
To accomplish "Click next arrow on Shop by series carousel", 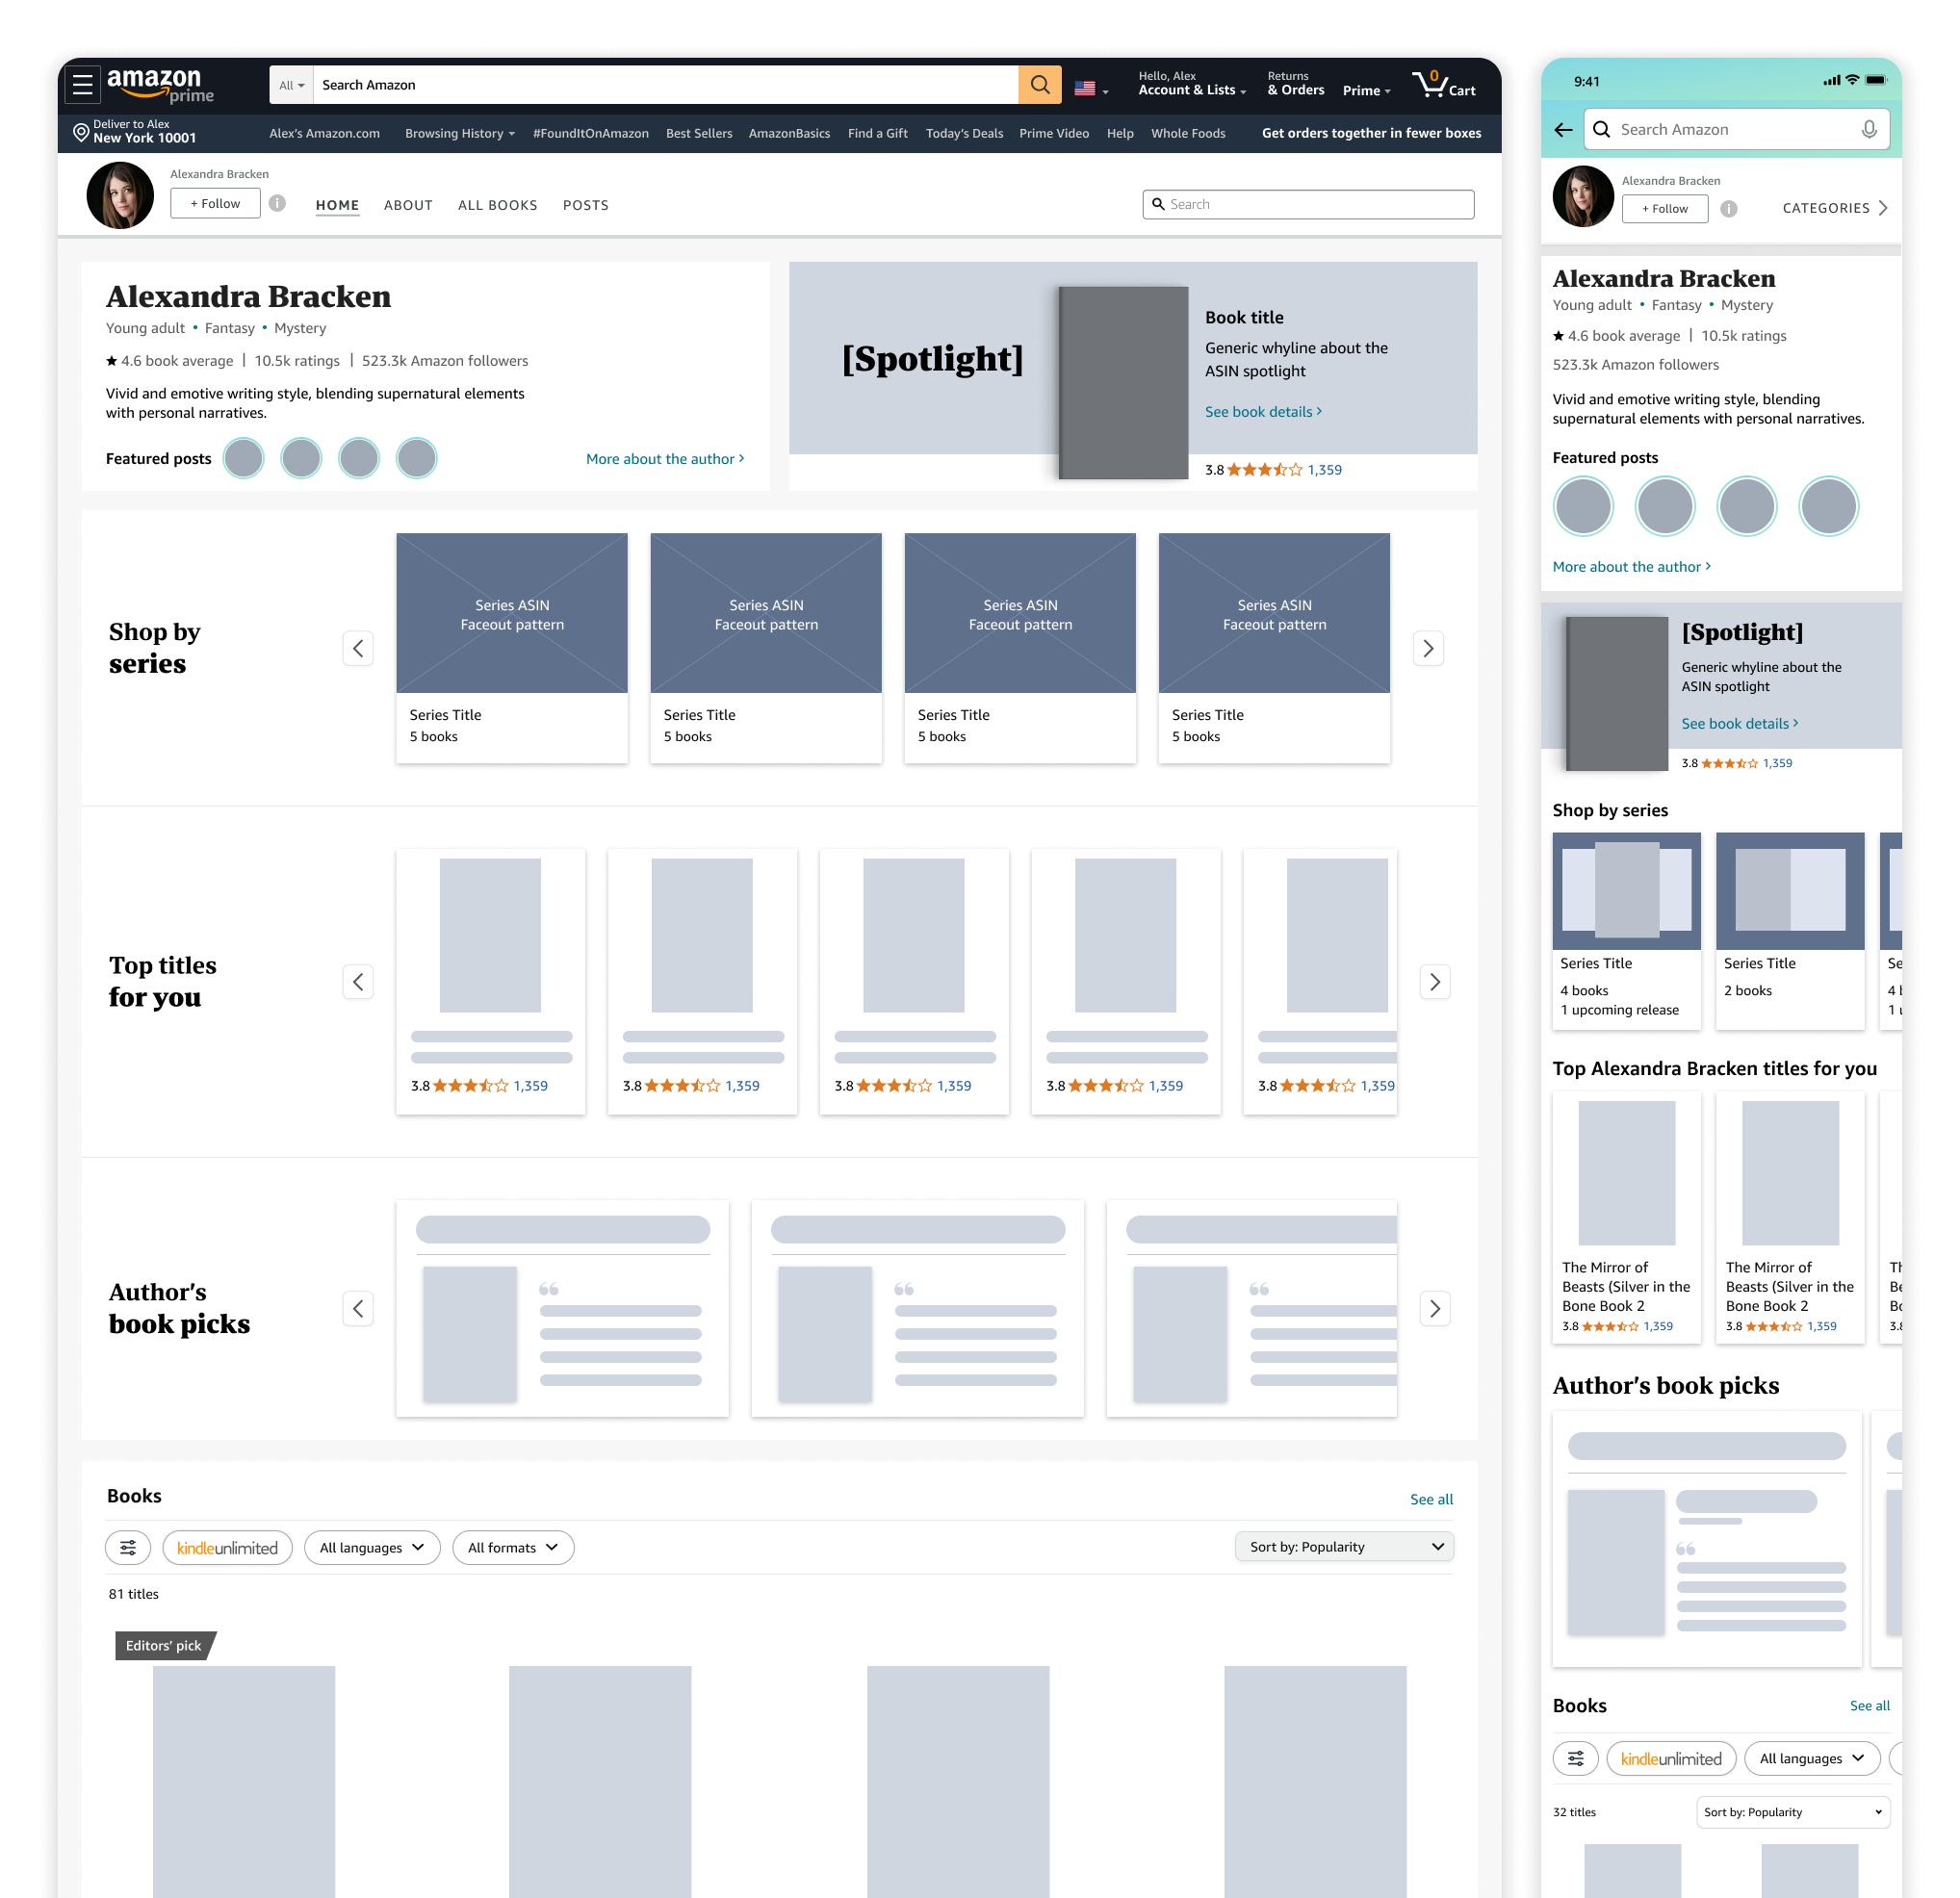I will (x=1427, y=649).
